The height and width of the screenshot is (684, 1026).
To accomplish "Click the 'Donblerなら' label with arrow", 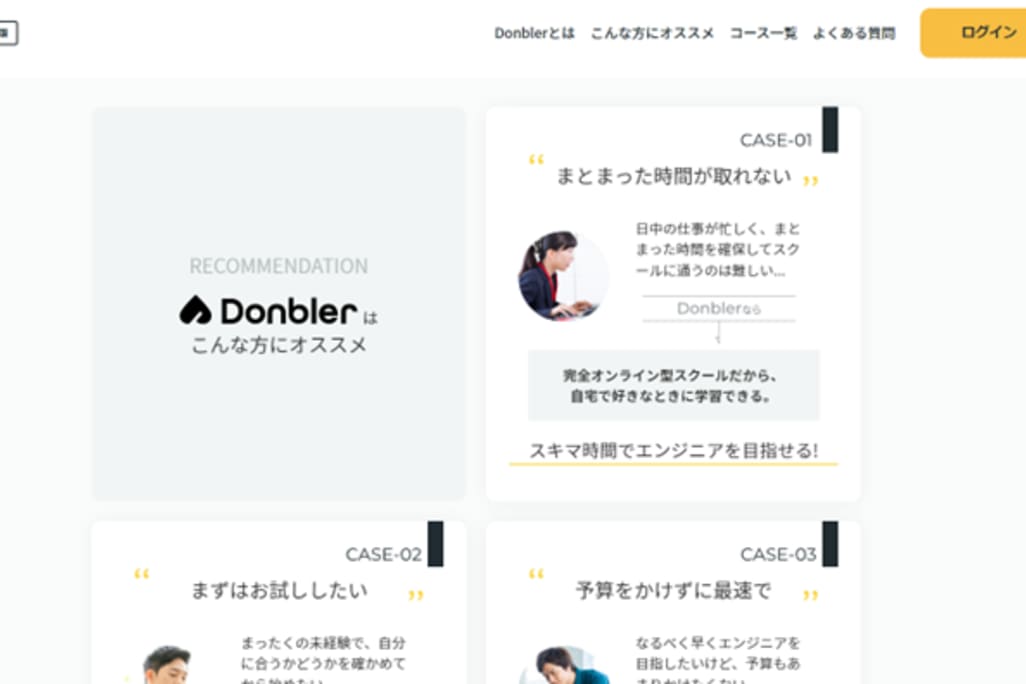I will coord(718,309).
